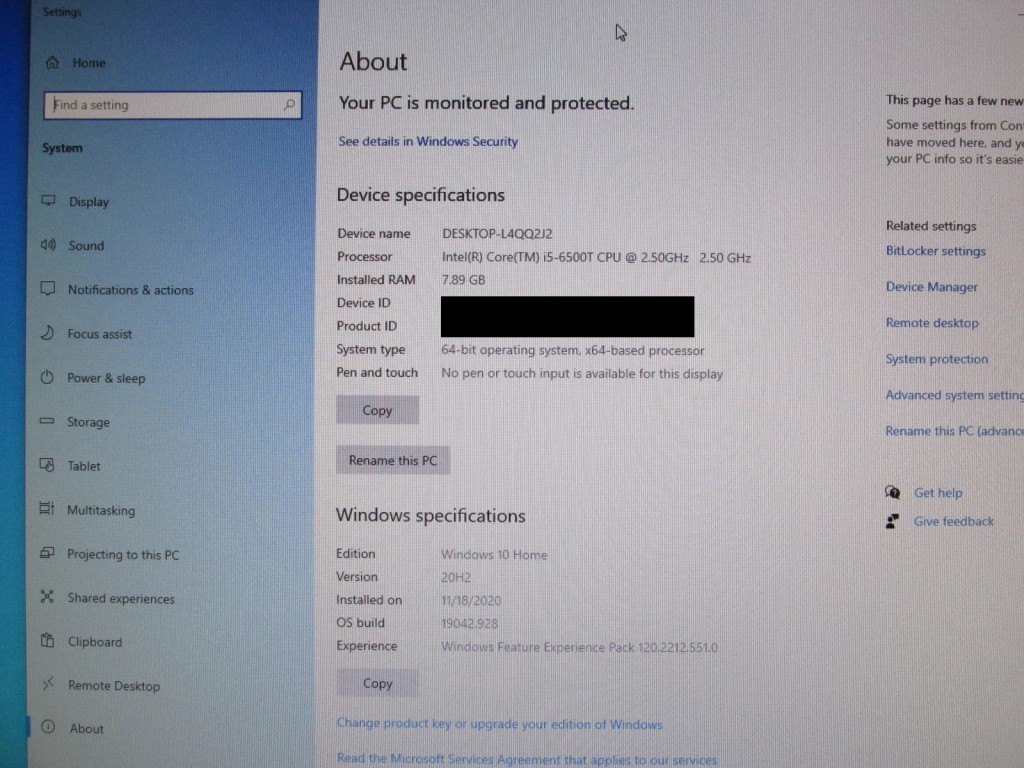Select device name DESKTOP-L4QQ2J2
This screenshot has height=768, width=1024.
point(497,234)
